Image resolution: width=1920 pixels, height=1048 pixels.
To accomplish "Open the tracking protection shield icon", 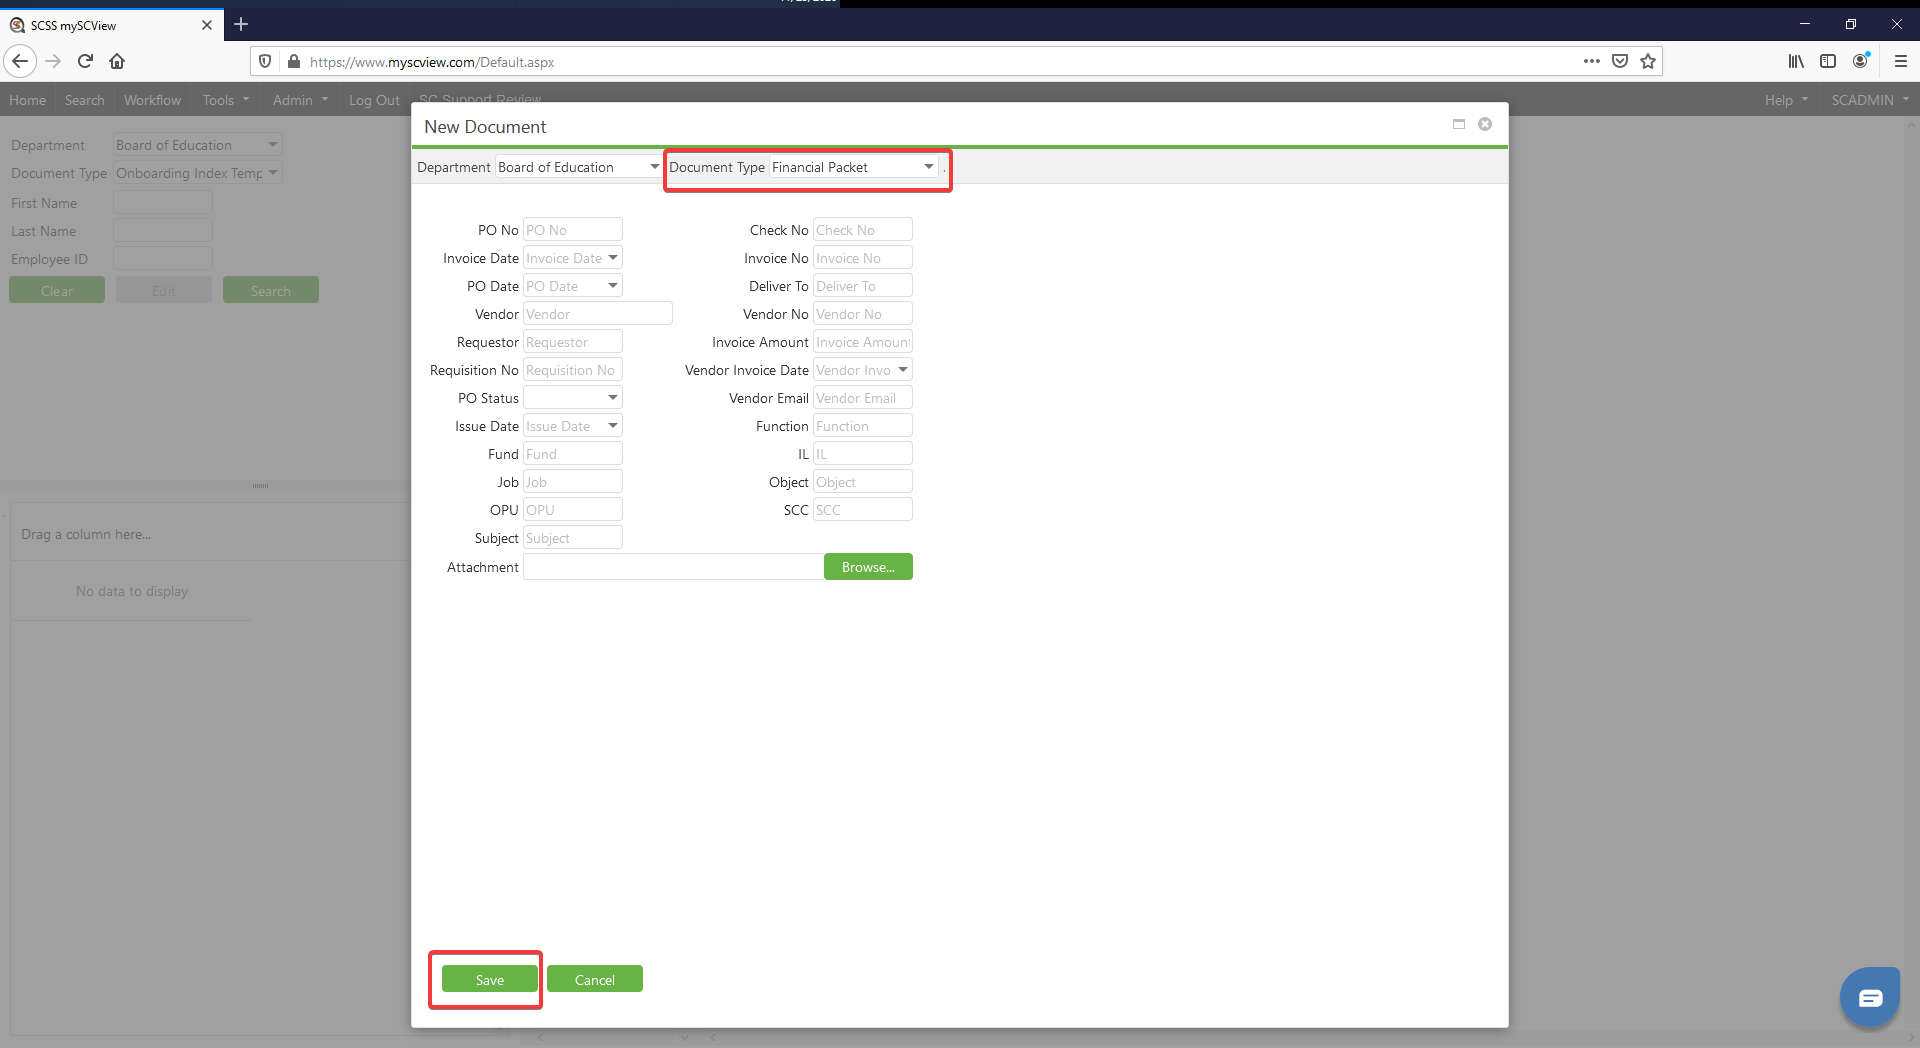I will pyautogui.click(x=265, y=61).
